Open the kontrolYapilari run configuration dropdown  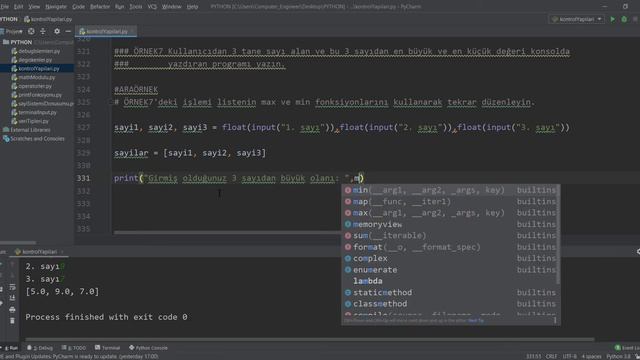pyautogui.click(x=576, y=19)
